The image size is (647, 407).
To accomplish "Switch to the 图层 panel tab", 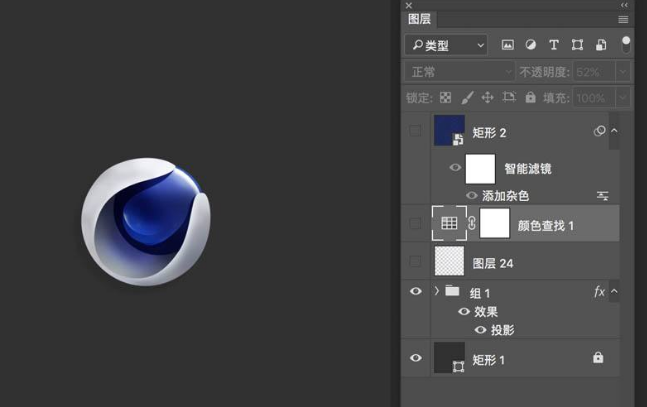I will click(x=419, y=19).
